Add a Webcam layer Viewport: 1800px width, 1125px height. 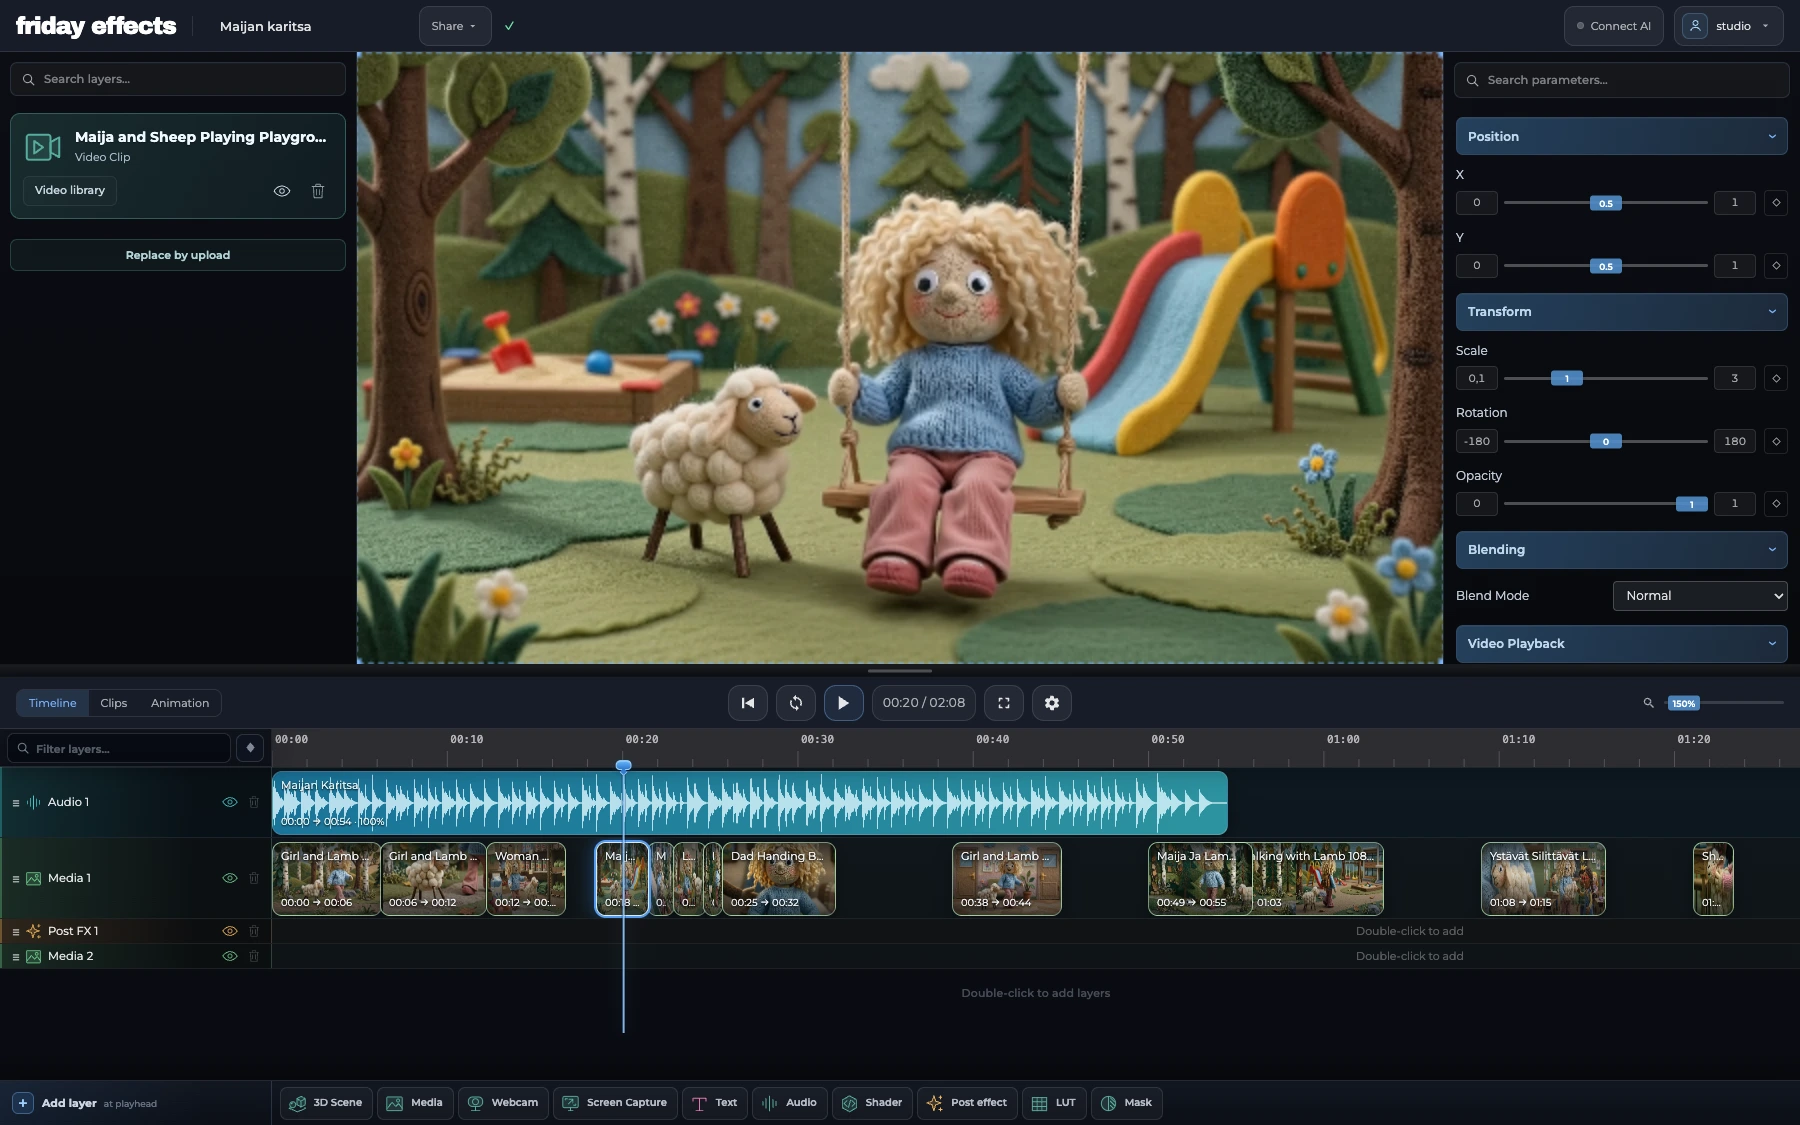coord(503,1103)
